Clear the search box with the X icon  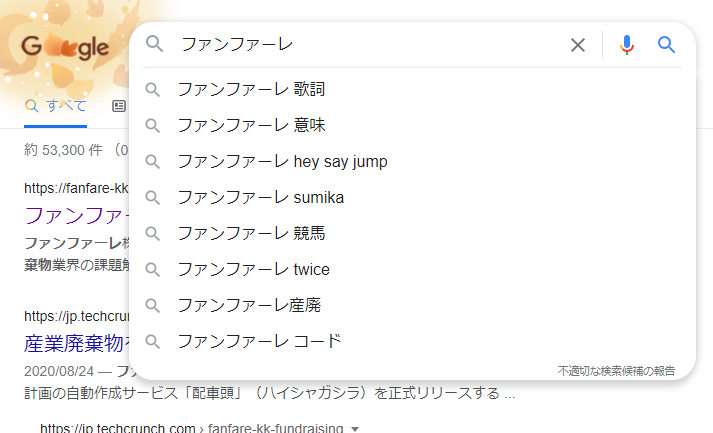[577, 45]
